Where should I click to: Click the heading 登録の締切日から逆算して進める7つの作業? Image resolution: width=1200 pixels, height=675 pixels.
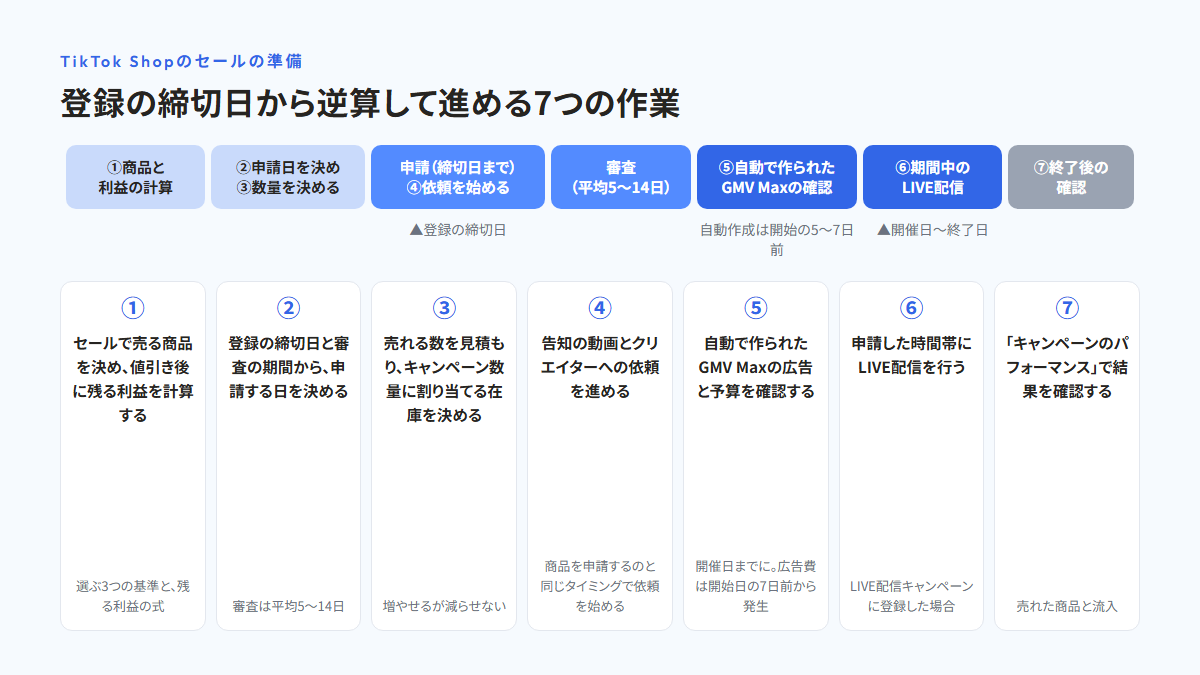point(370,104)
